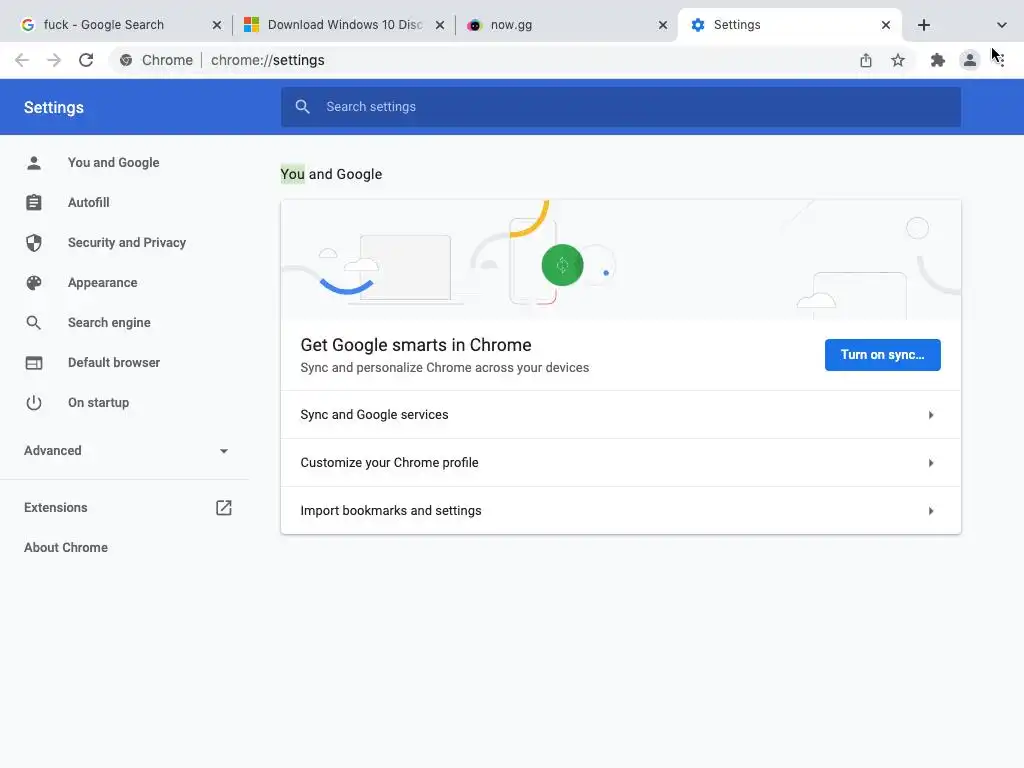Close the Settings tab

[x=886, y=25]
